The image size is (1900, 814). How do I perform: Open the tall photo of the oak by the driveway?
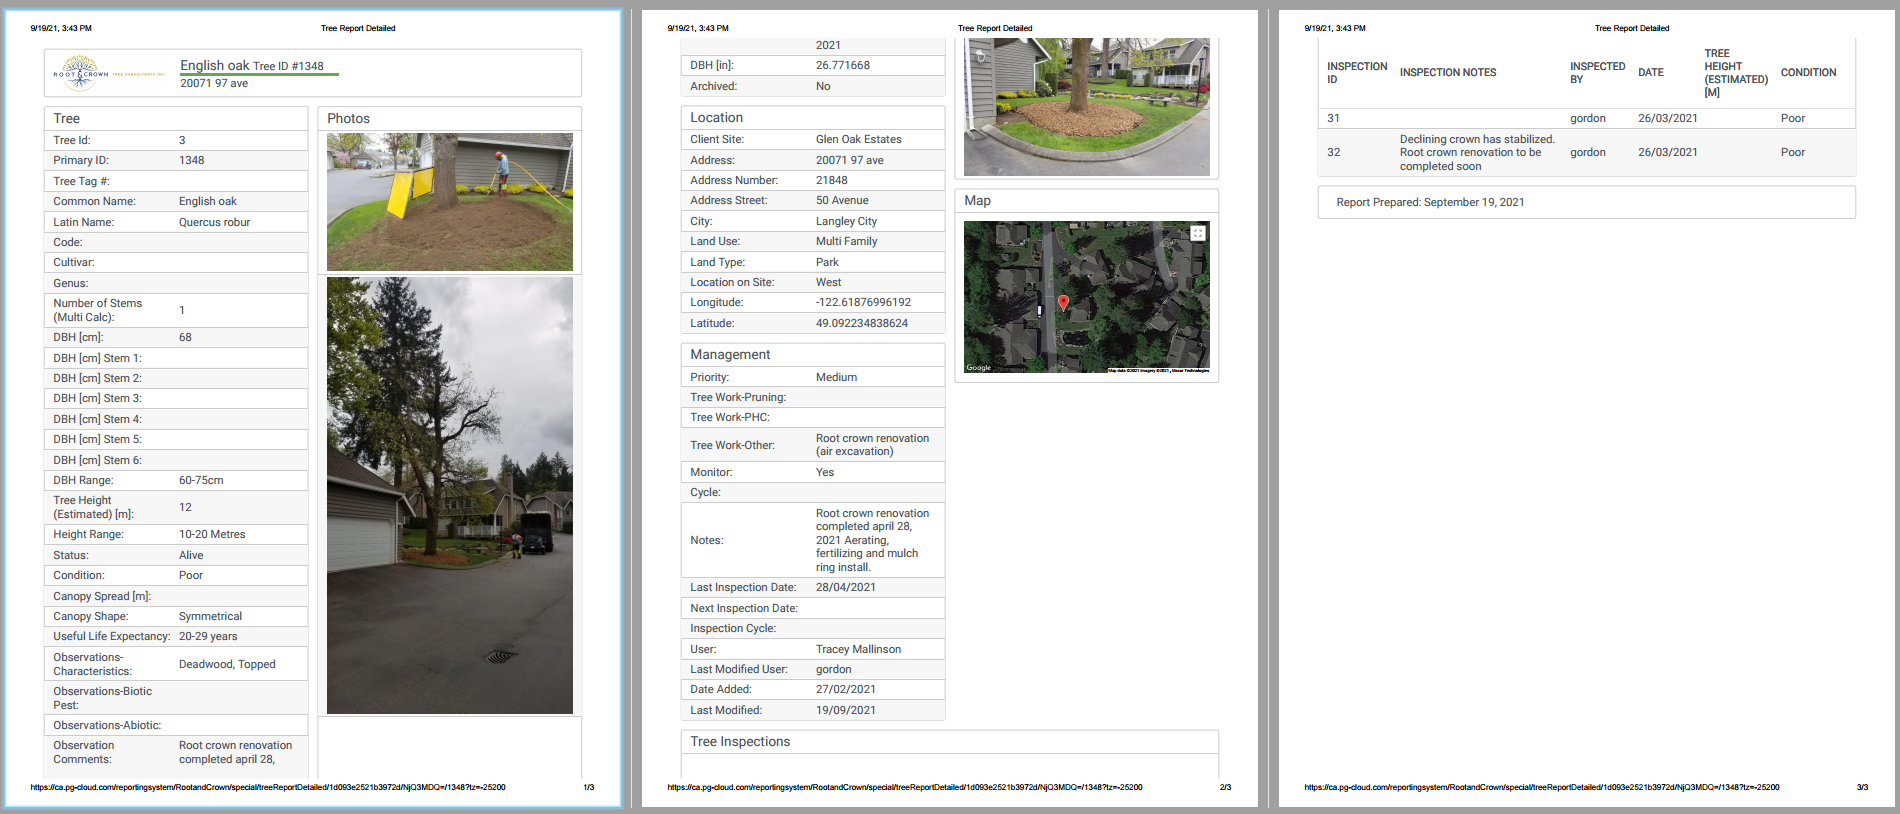[x=450, y=496]
